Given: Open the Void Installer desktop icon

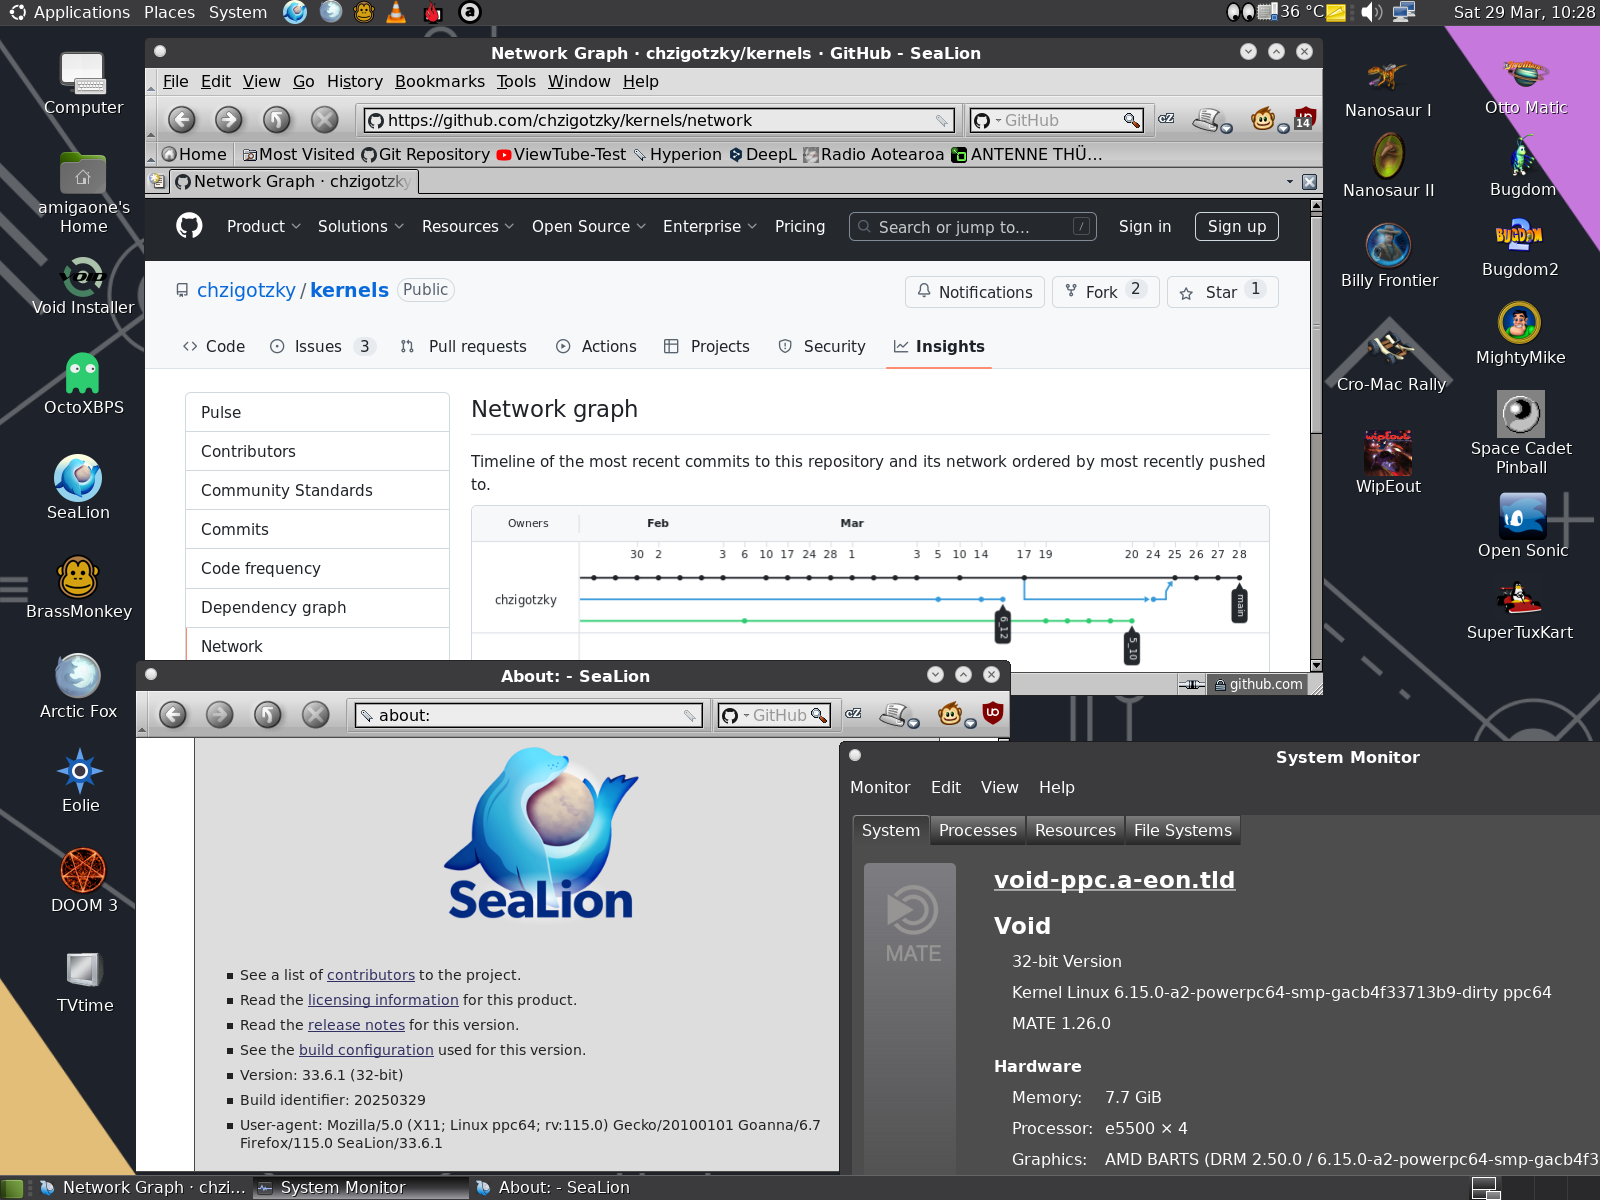Looking at the screenshot, I should coord(83,287).
